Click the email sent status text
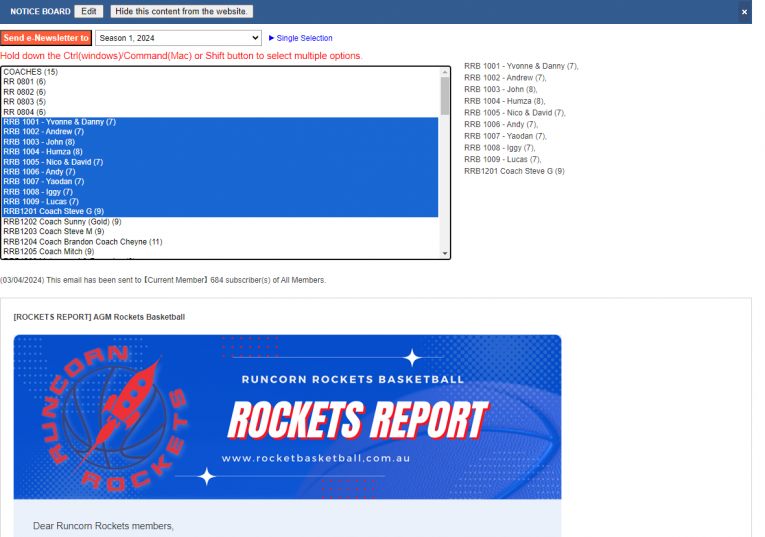This screenshot has width=765, height=537. [x=163, y=280]
